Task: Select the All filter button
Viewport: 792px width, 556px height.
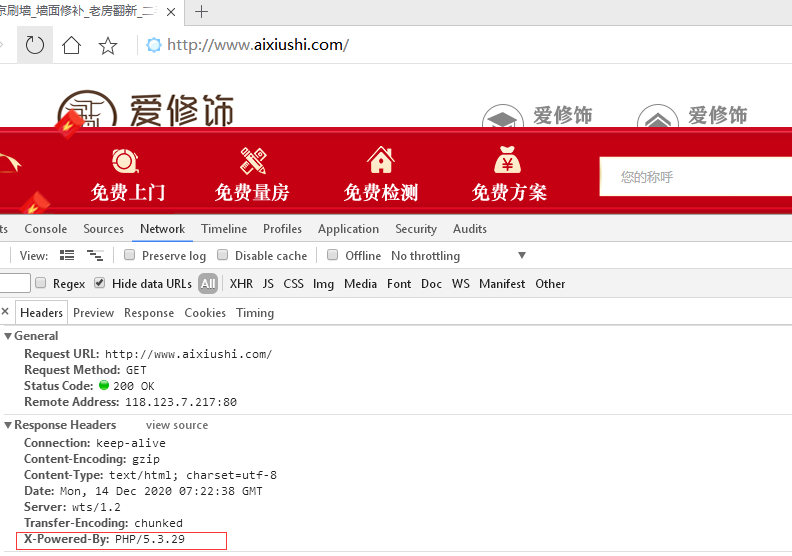Action: [x=208, y=283]
